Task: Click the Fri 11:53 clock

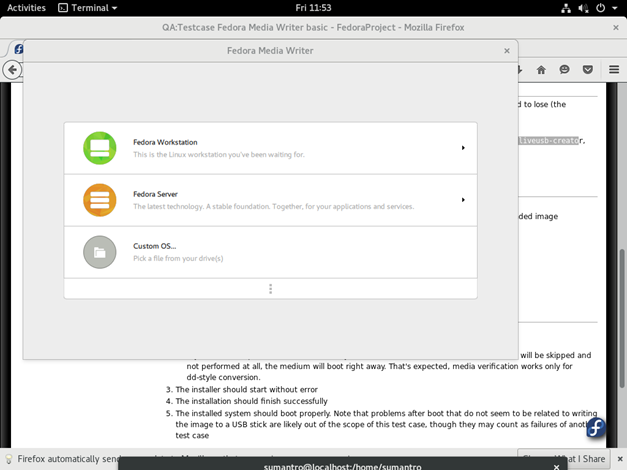Action: point(313,8)
